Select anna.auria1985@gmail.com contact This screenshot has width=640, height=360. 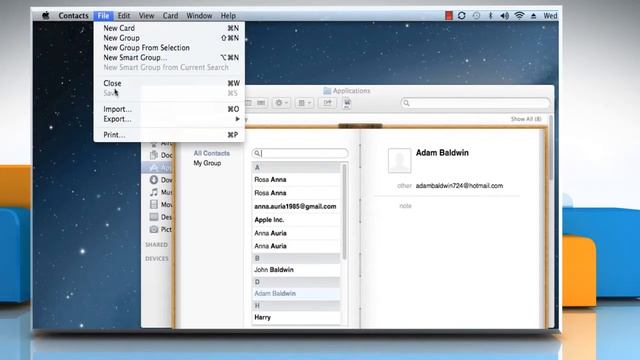pyautogui.click(x=296, y=206)
